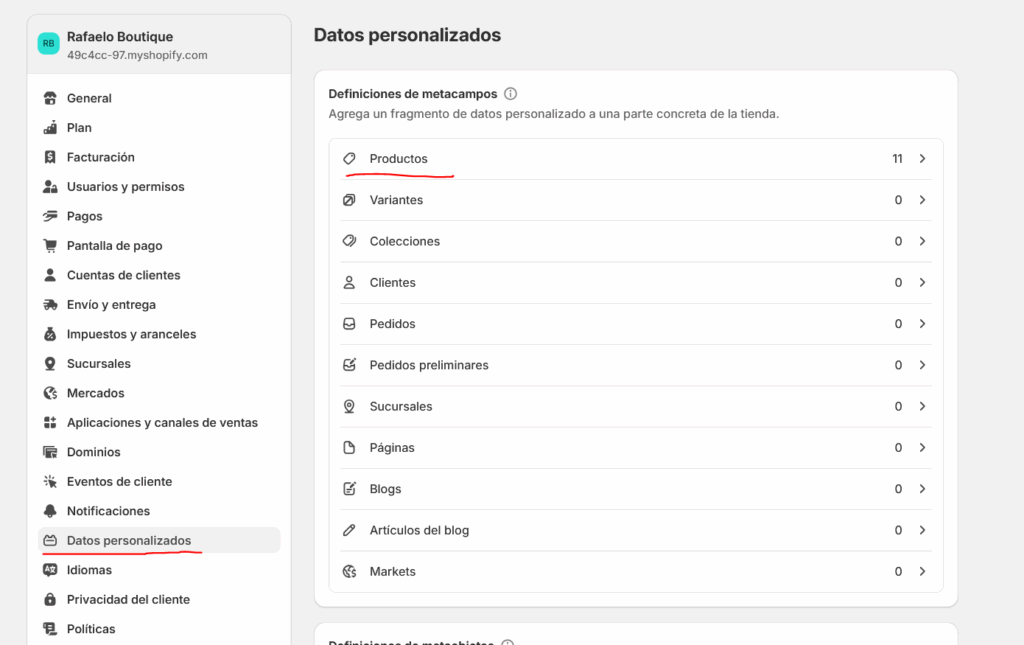Click the Mercados globe icon
Viewport: 1024px width, 645px height.
tap(50, 393)
